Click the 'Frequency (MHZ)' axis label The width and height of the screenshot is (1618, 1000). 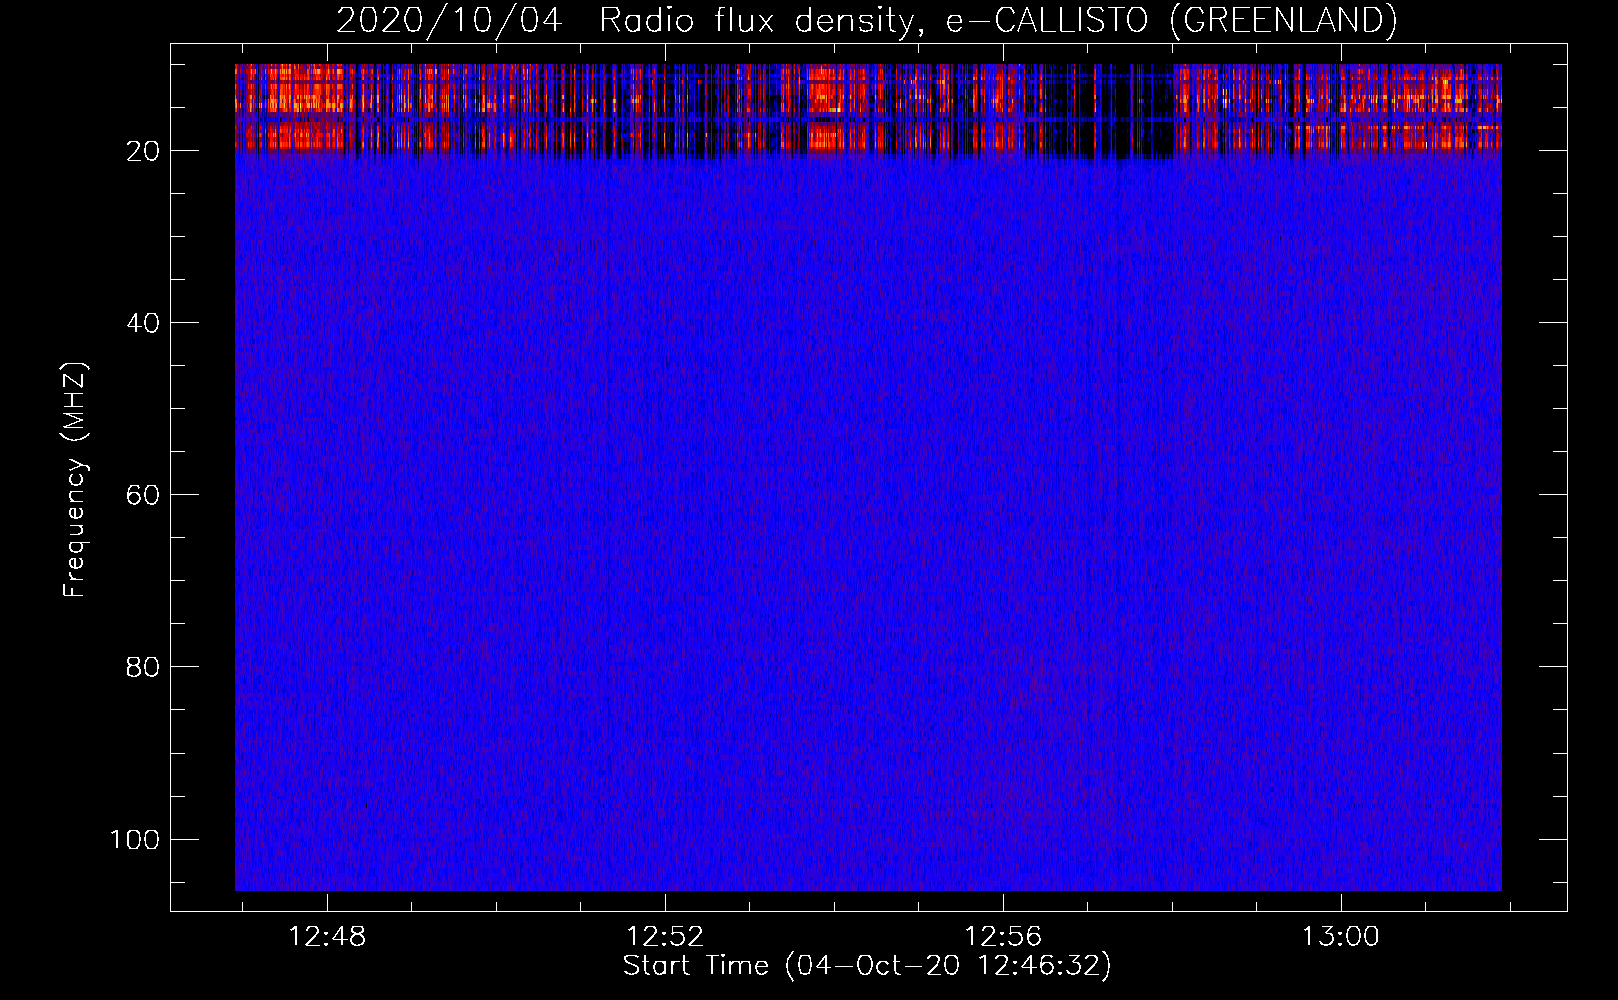[x=75, y=480]
